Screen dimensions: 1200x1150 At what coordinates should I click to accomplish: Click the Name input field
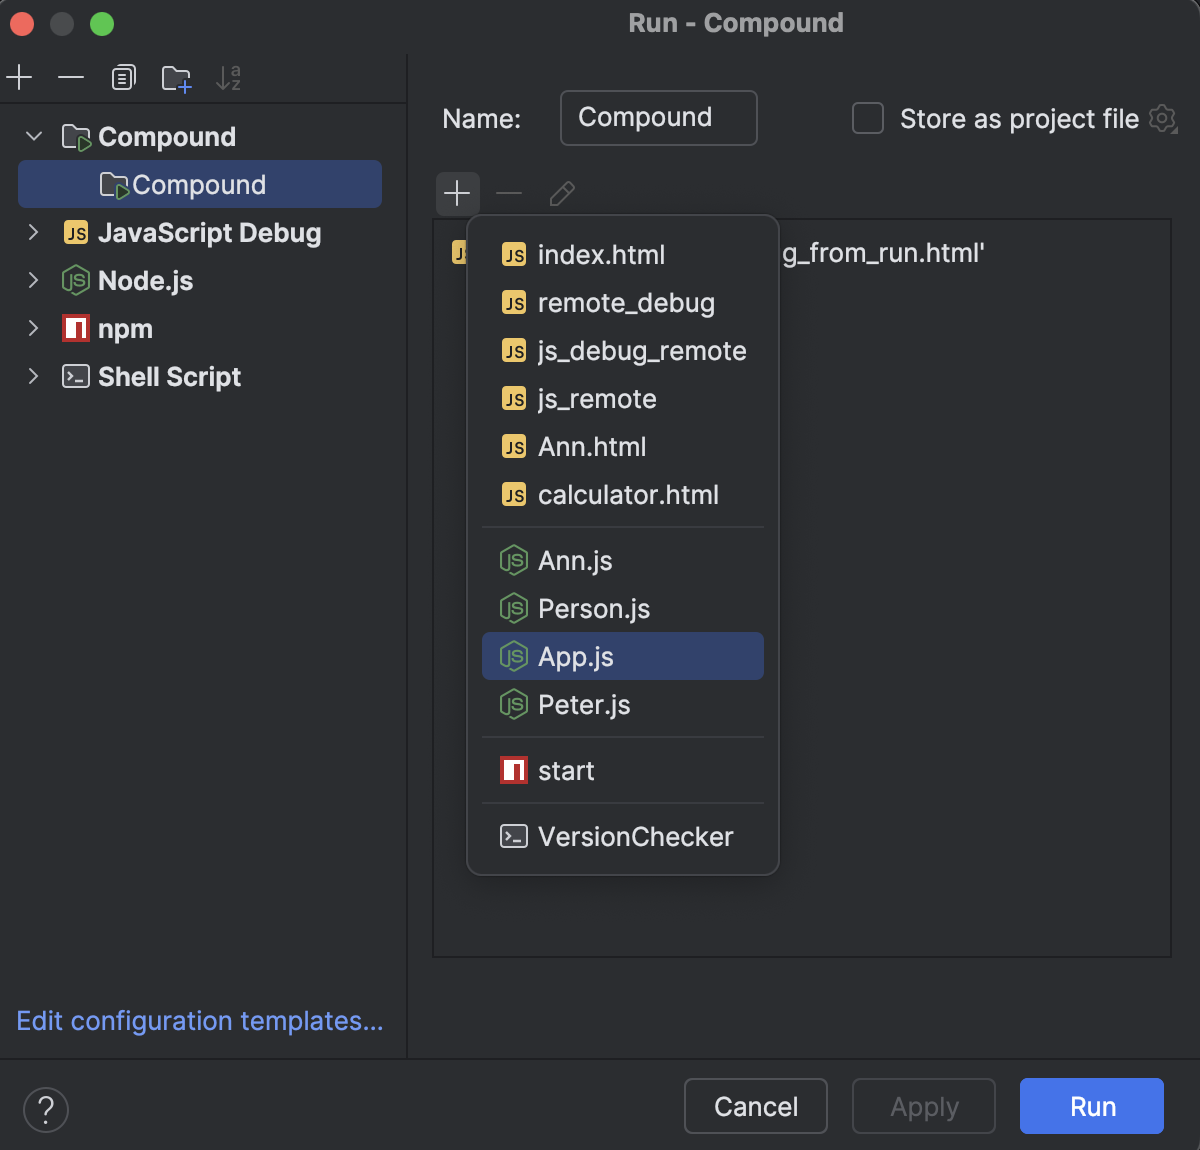pos(658,118)
